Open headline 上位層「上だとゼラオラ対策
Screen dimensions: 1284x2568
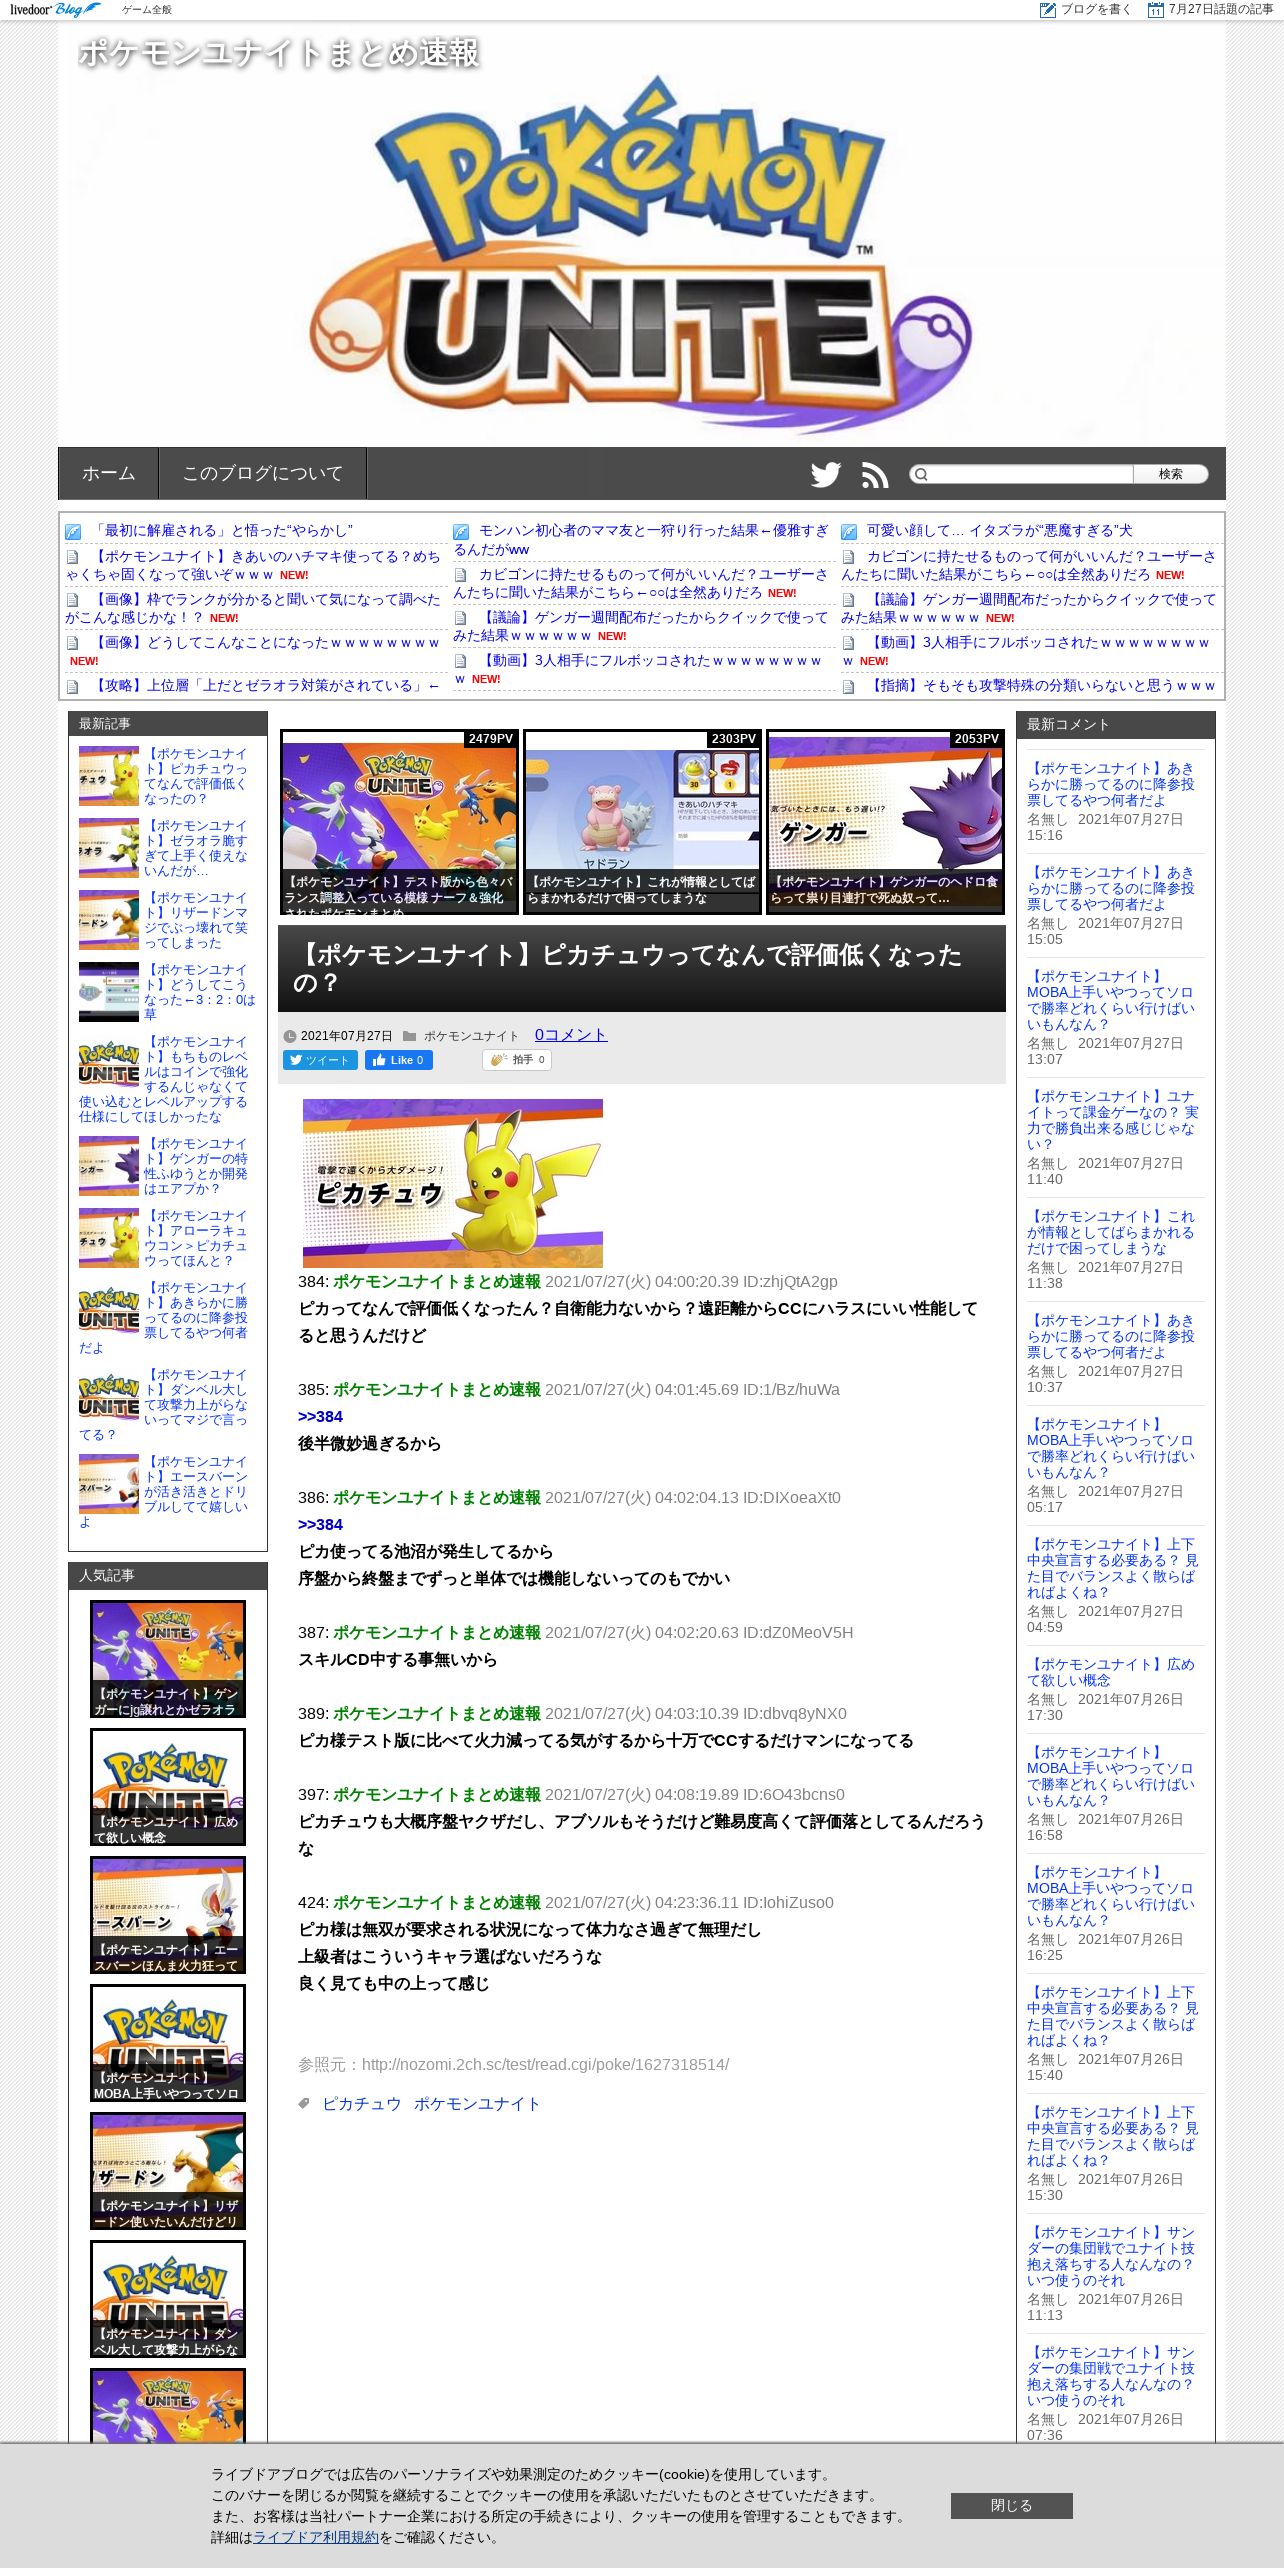point(266,686)
